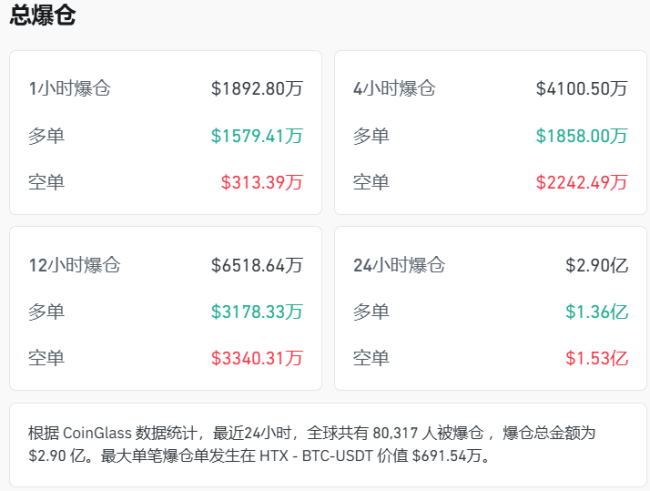Screen dimensions: 650x491
Task: Select the 1小时爆仓 label
Action: (69, 88)
